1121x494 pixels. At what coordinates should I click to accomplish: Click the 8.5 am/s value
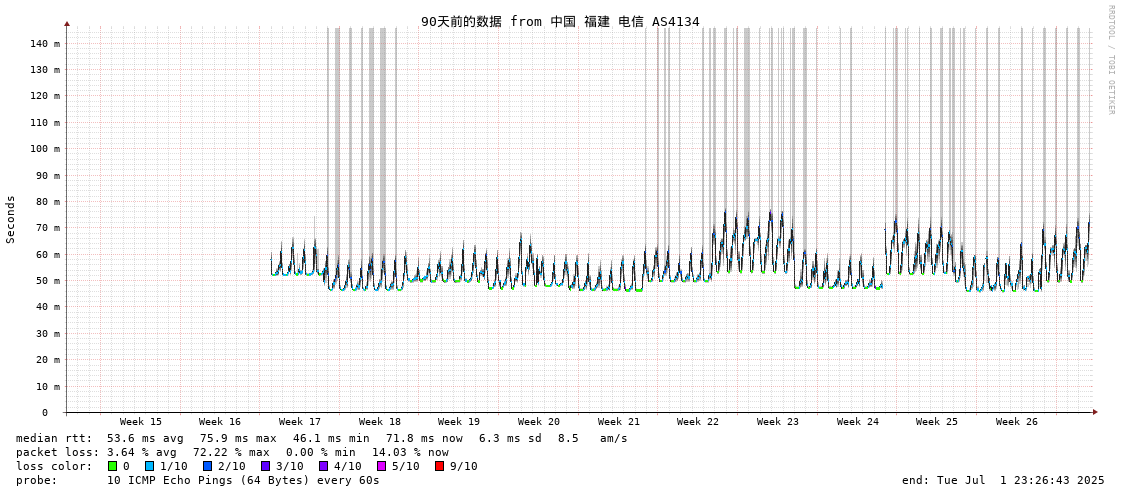(x=593, y=438)
